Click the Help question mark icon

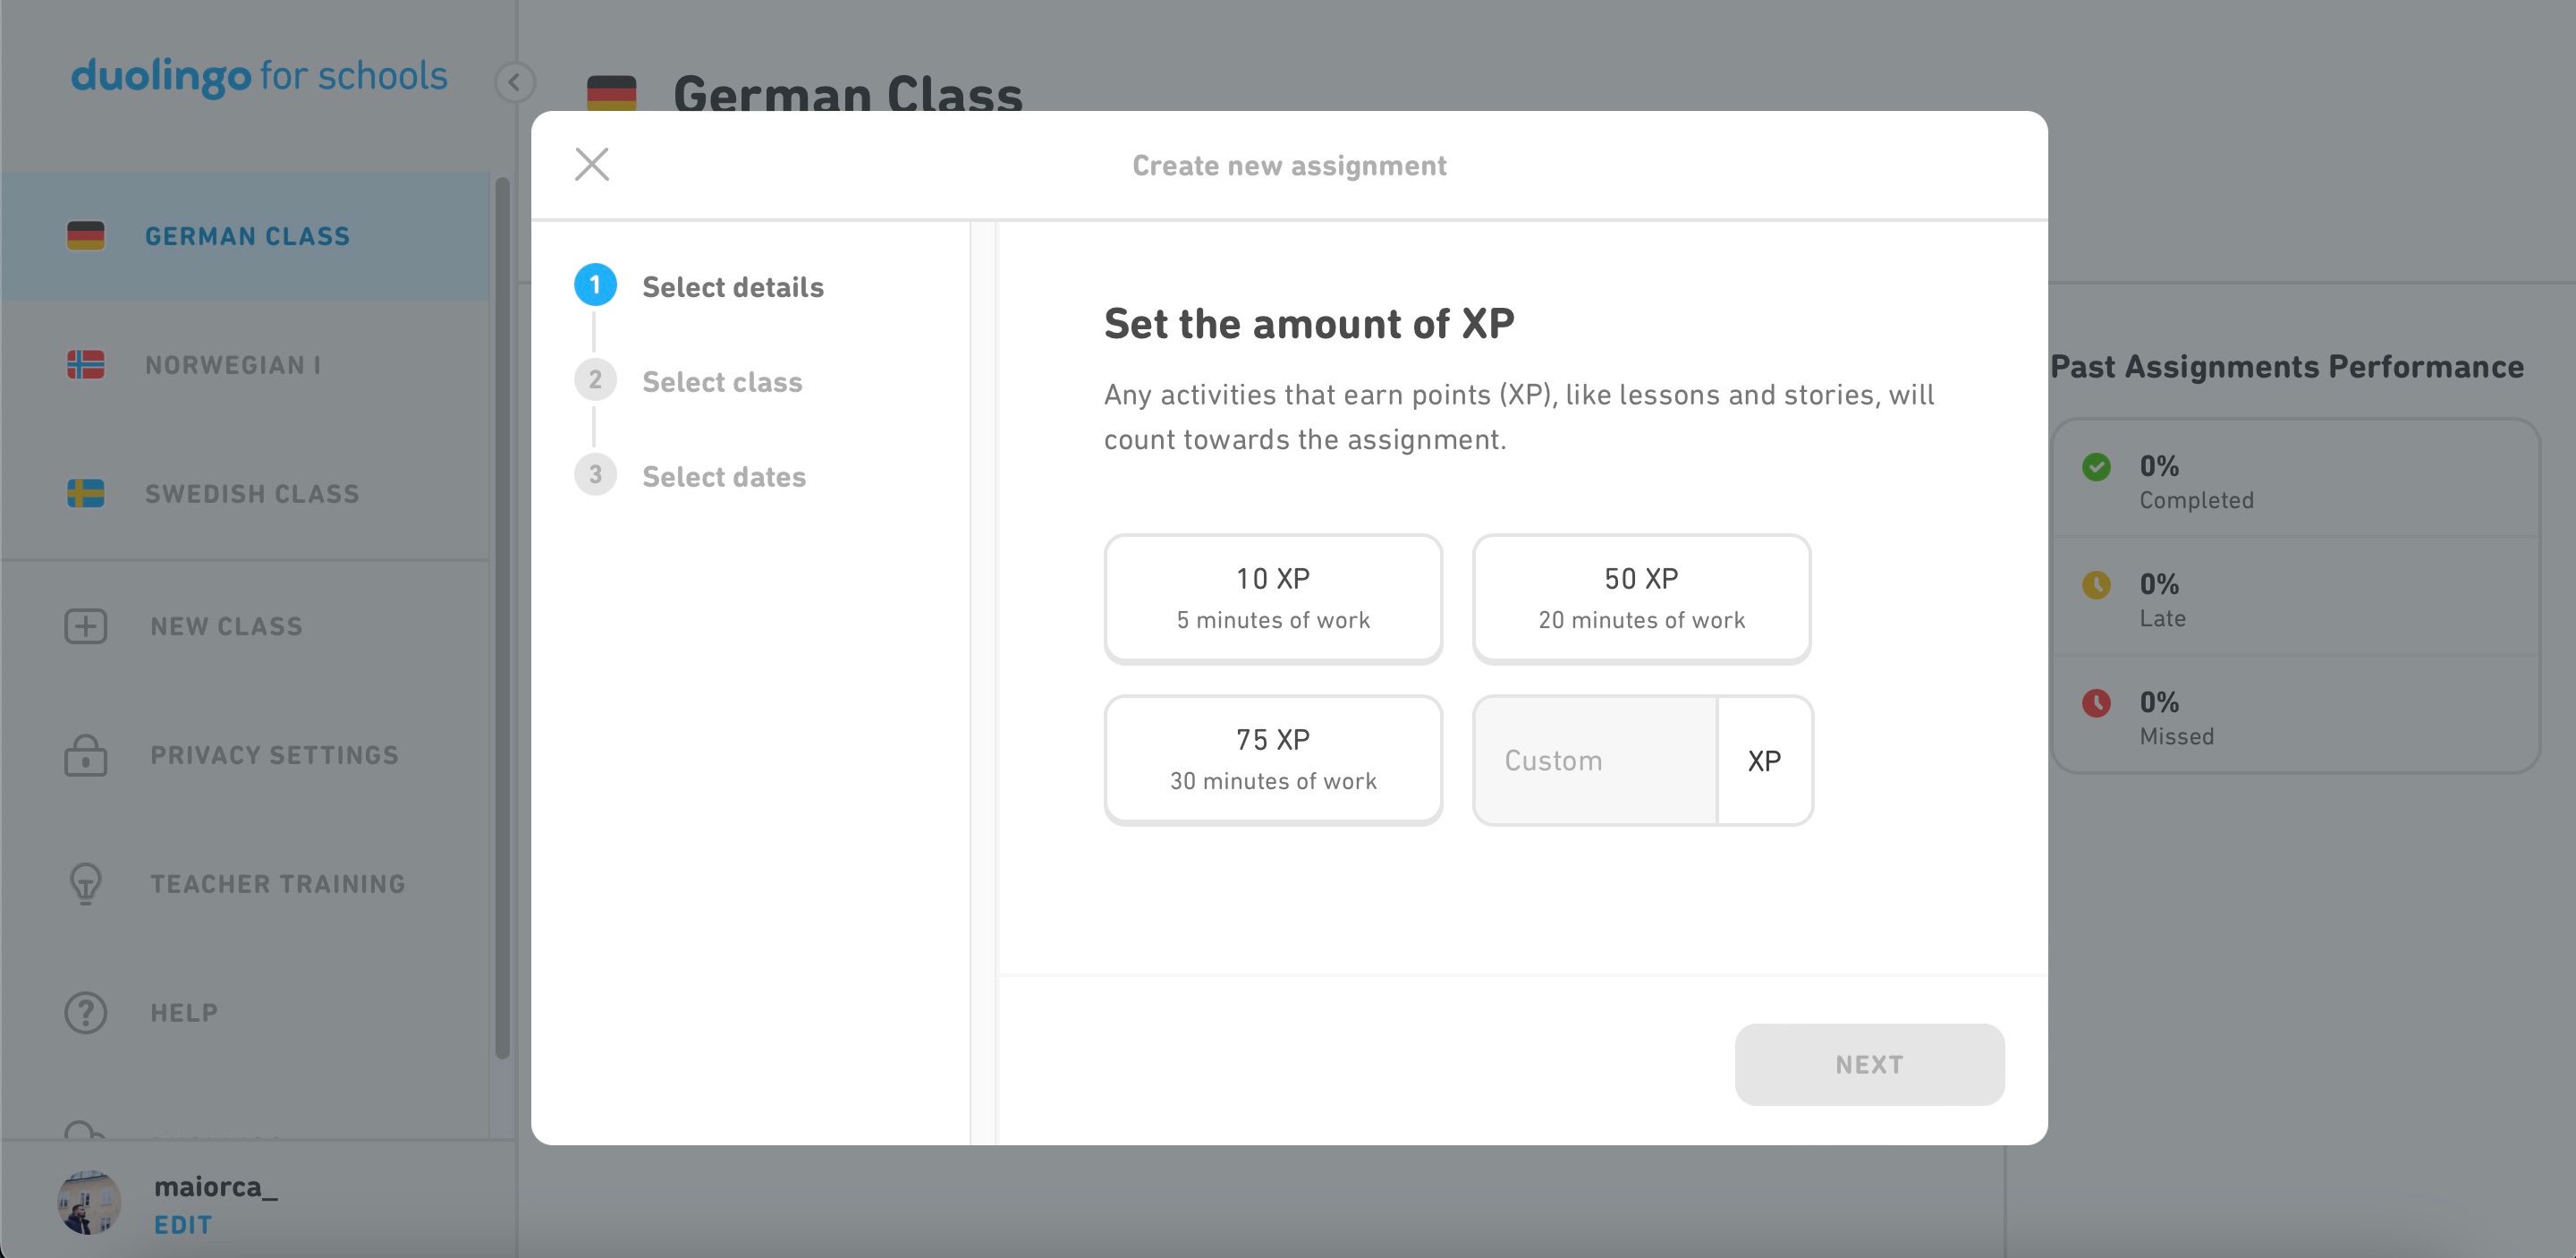[86, 1013]
